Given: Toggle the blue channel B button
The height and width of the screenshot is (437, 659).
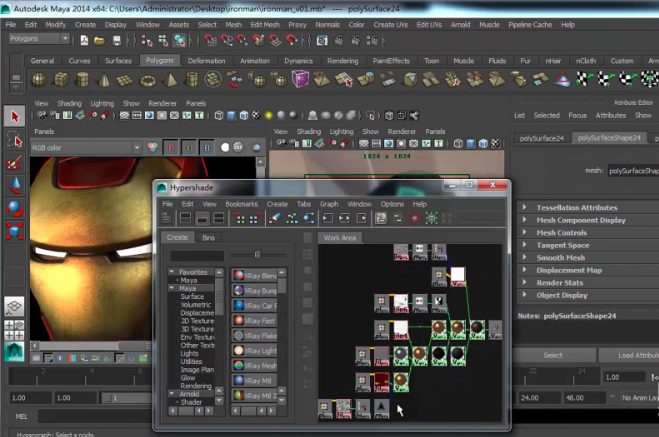Looking at the screenshot, I should [207, 147].
